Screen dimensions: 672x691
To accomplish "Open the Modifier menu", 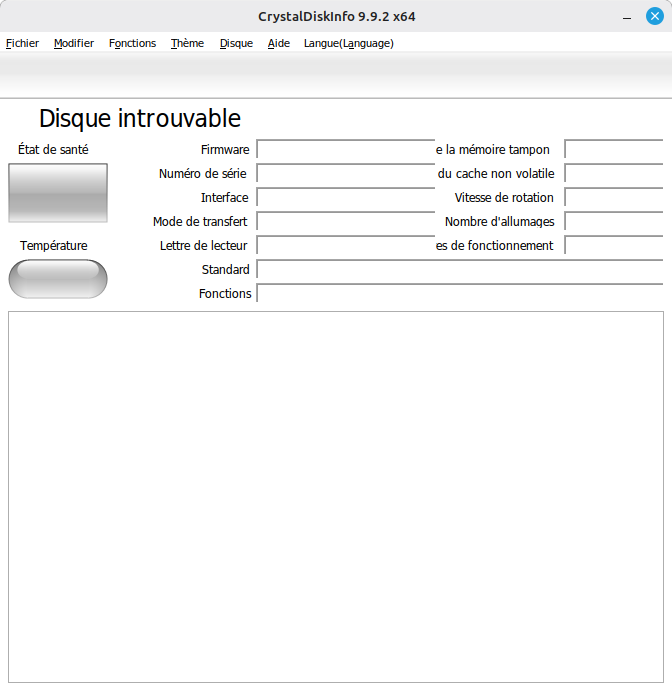I will [x=74, y=43].
